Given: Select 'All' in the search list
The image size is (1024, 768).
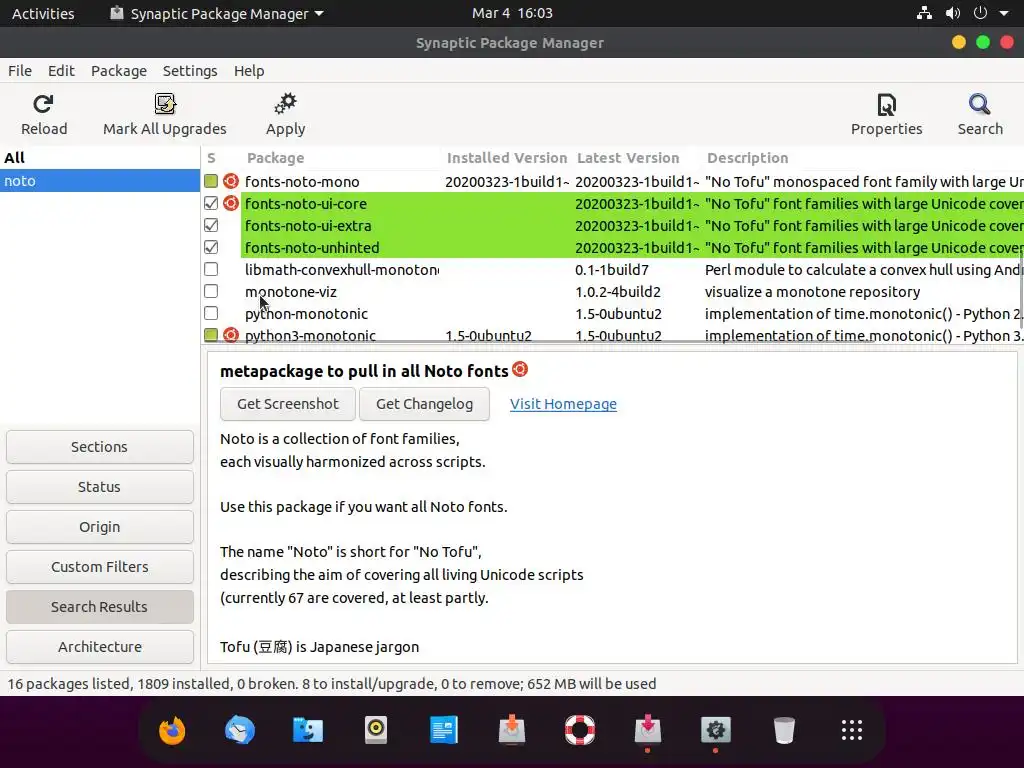Looking at the screenshot, I should coord(100,157).
